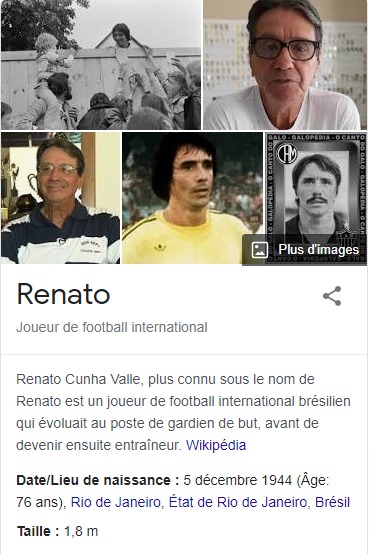The width and height of the screenshot is (370, 554).
Task: View photo of man with black glasses
Action: pos(285,65)
